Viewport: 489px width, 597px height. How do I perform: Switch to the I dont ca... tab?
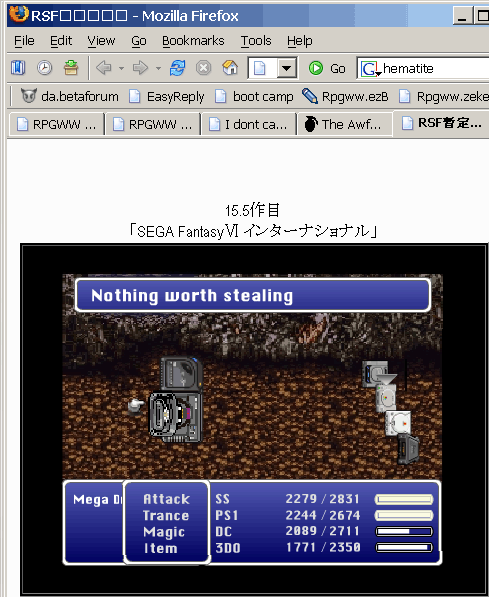point(249,124)
